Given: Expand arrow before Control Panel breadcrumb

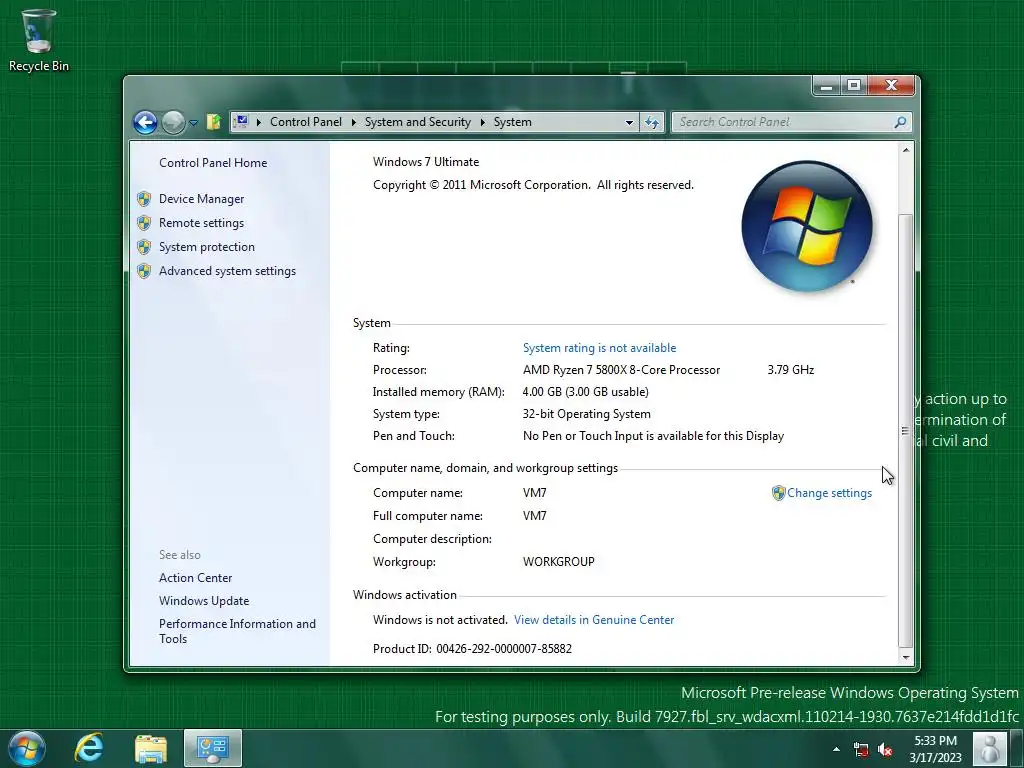Looking at the screenshot, I should click(259, 122).
